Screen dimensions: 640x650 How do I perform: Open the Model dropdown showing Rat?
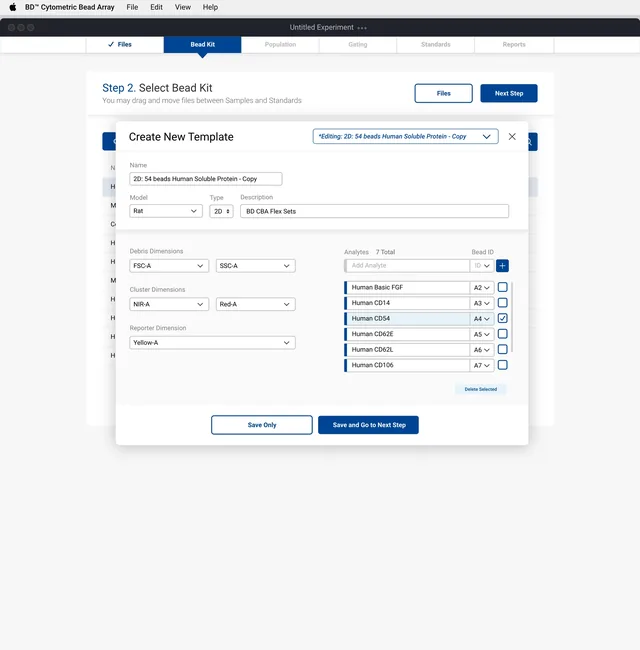[x=166, y=211]
